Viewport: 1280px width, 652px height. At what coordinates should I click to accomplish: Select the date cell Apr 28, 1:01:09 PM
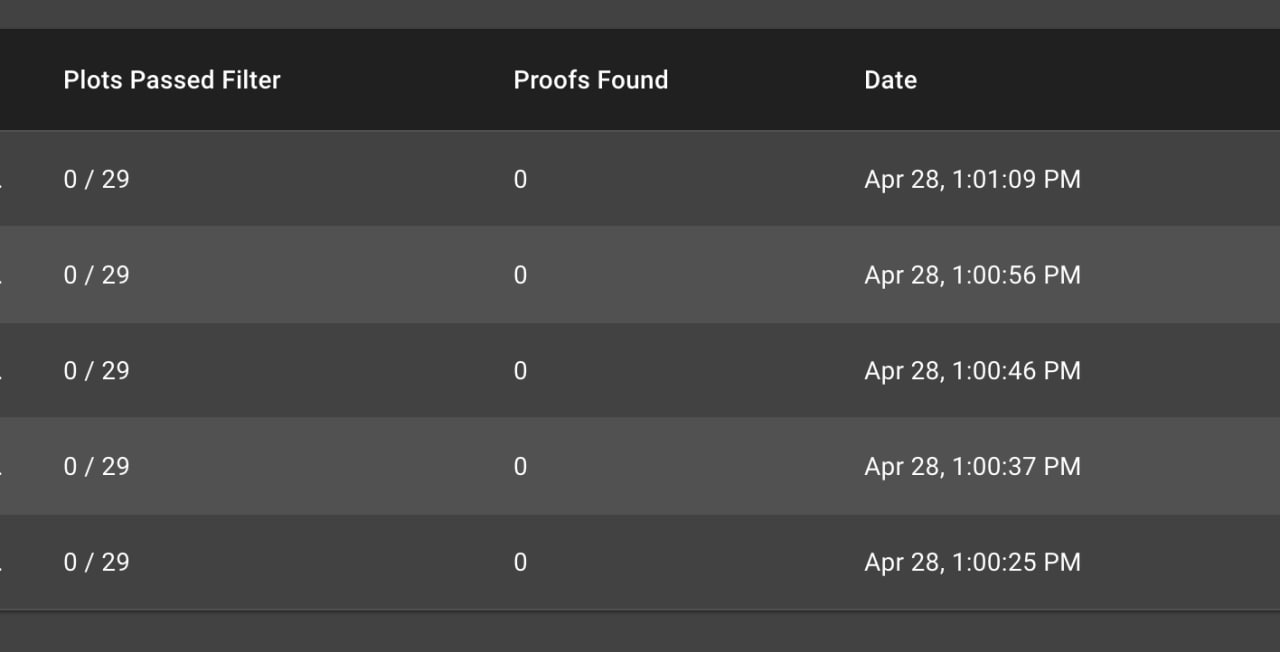click(972, 180)
